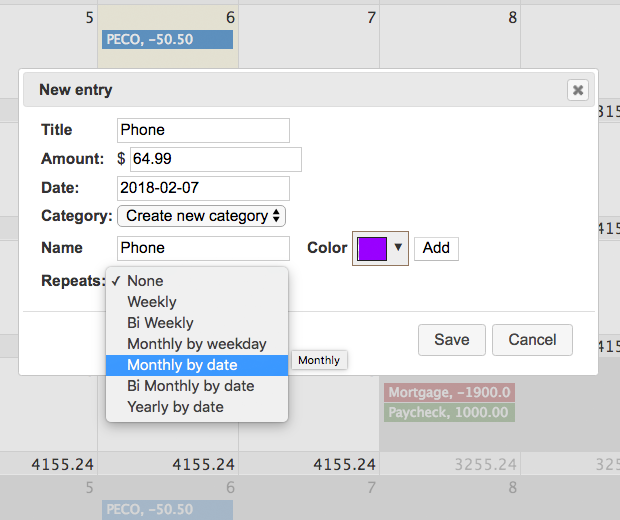
Task: Click the Amount input field
Action: coord(215,159)
